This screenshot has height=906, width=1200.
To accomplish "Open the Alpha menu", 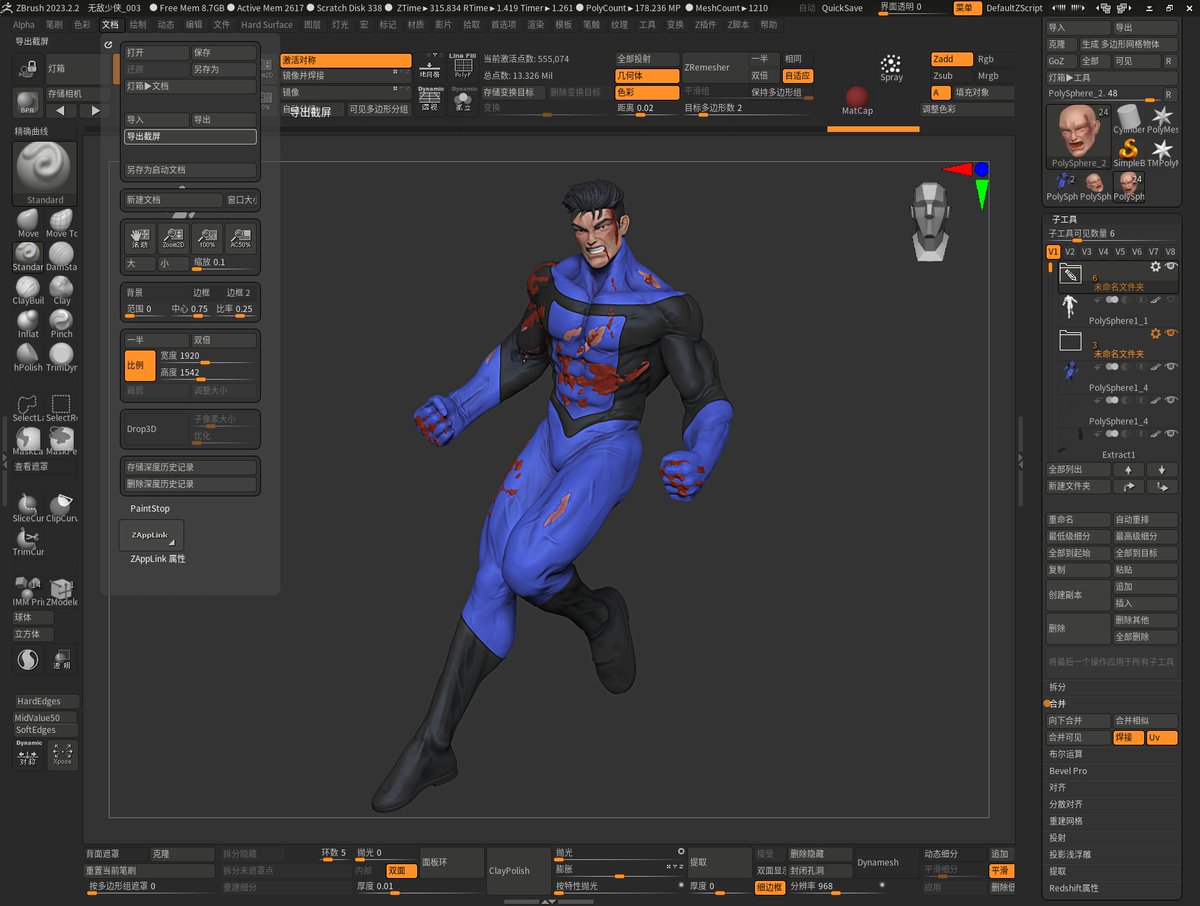I will point(24,24).
